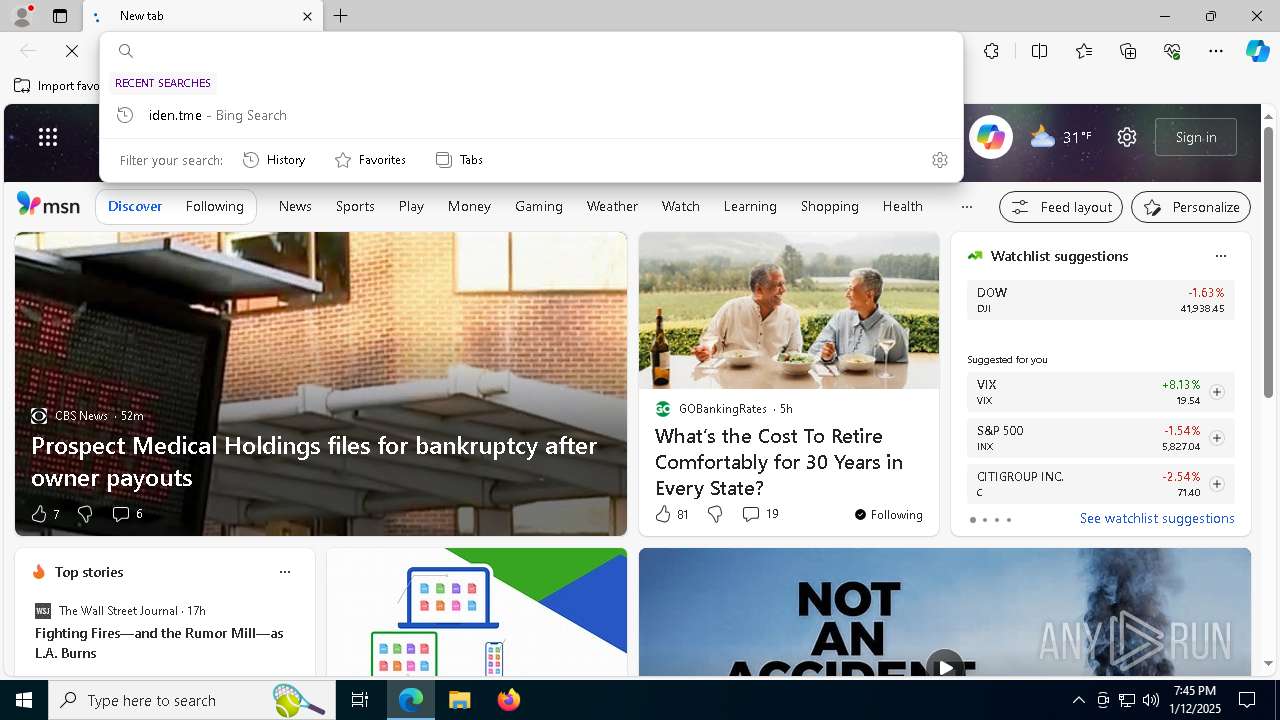Open the Favorites star toolbar icon
Image resolution: width=1280 pixels, height=720 pixels.
[1084, 51]
